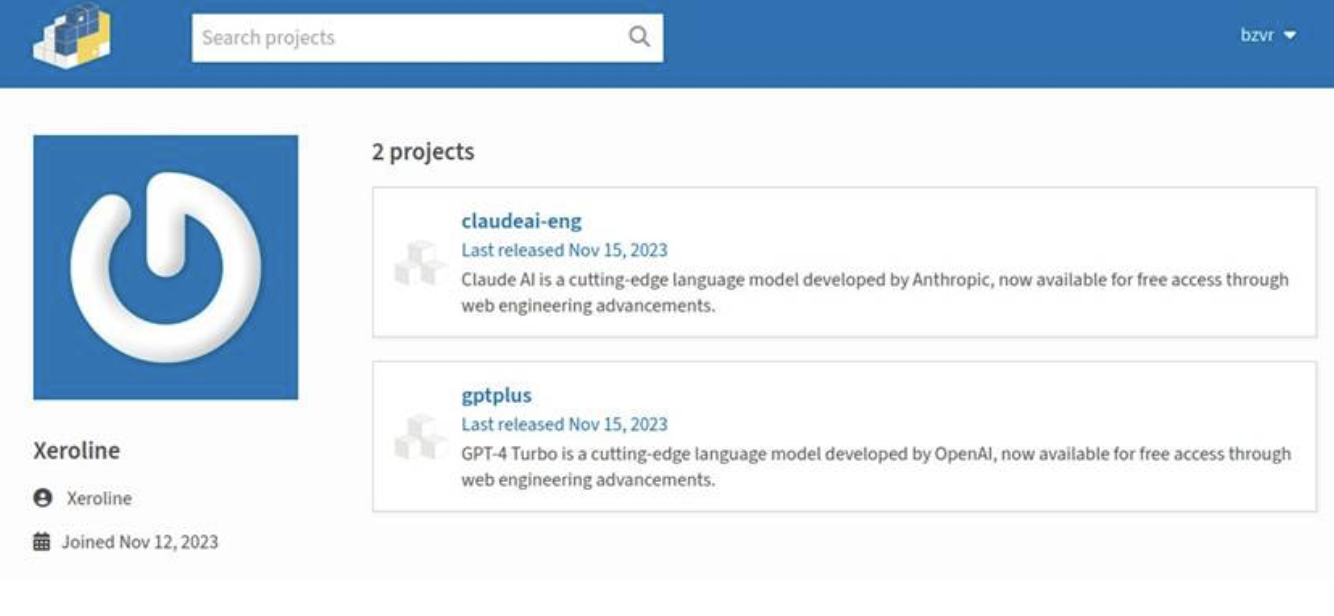Click the caret arrow beside bzvr
Screen dimensions: 1334x616
1290,36
